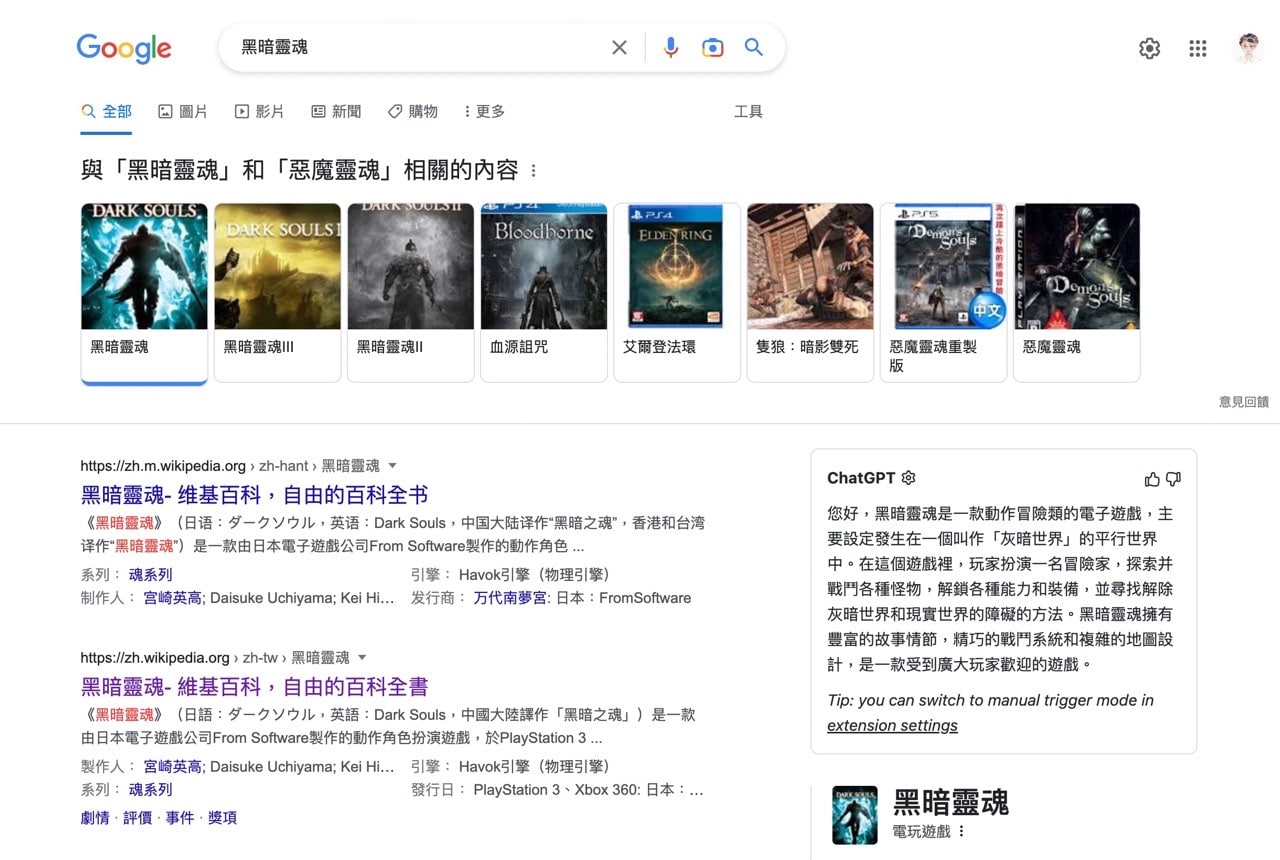Open ChatGPT extension settings gear
Image resolution: width=1280 pixels, height=860 pixels.
(908, 478)
